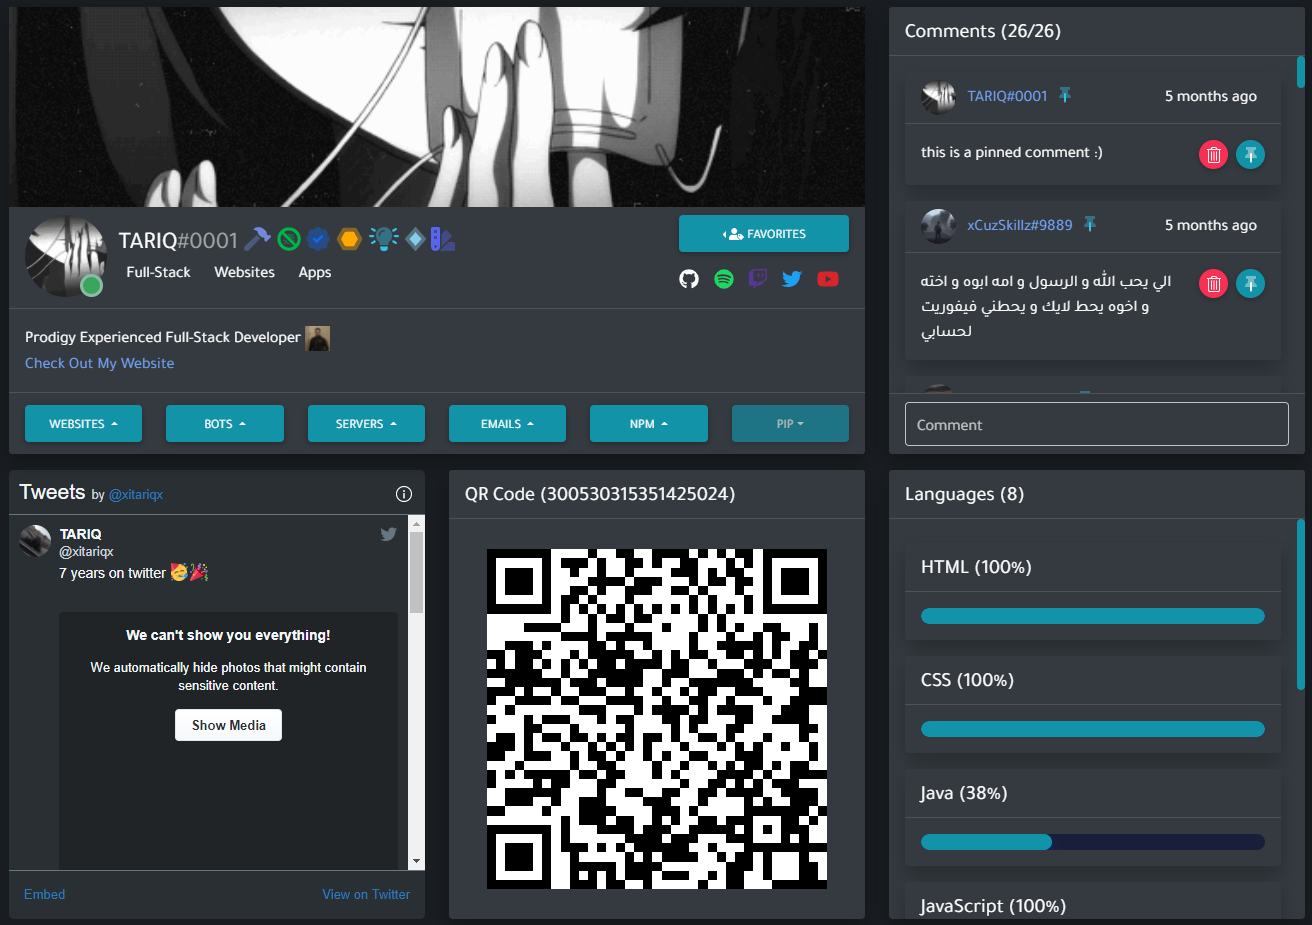
Task: Click the orange hexagon badge
Action: click(349, 239)
